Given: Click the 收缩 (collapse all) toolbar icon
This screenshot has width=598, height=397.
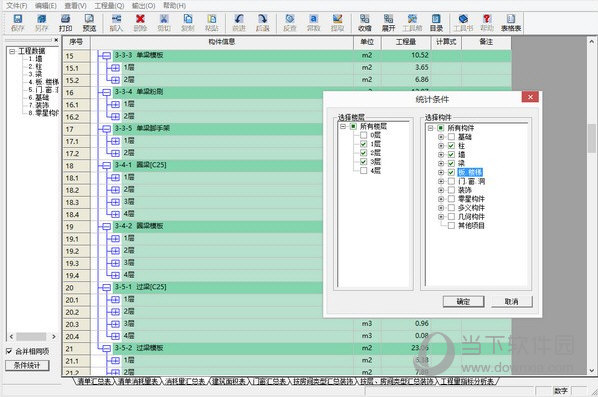Looking at the screenshot, I should 365,23.
